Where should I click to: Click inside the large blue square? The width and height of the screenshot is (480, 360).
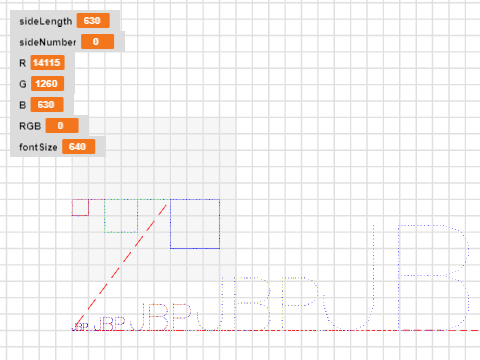tap(195, 224)
